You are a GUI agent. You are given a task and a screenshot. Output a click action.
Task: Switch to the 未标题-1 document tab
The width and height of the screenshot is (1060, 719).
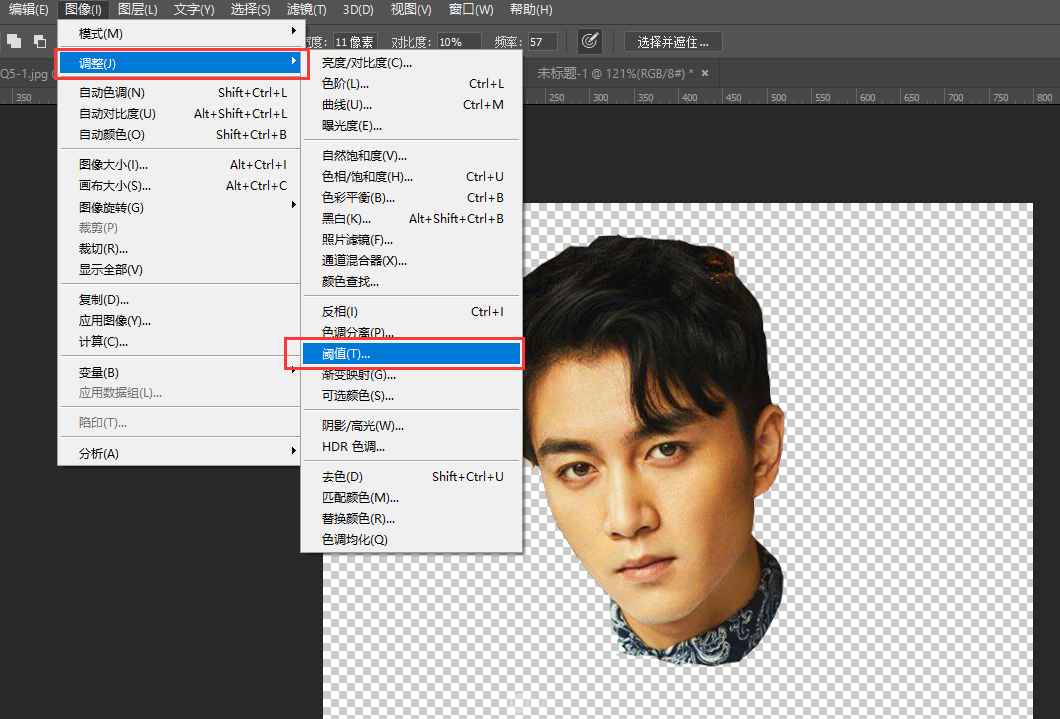(615, 73)
